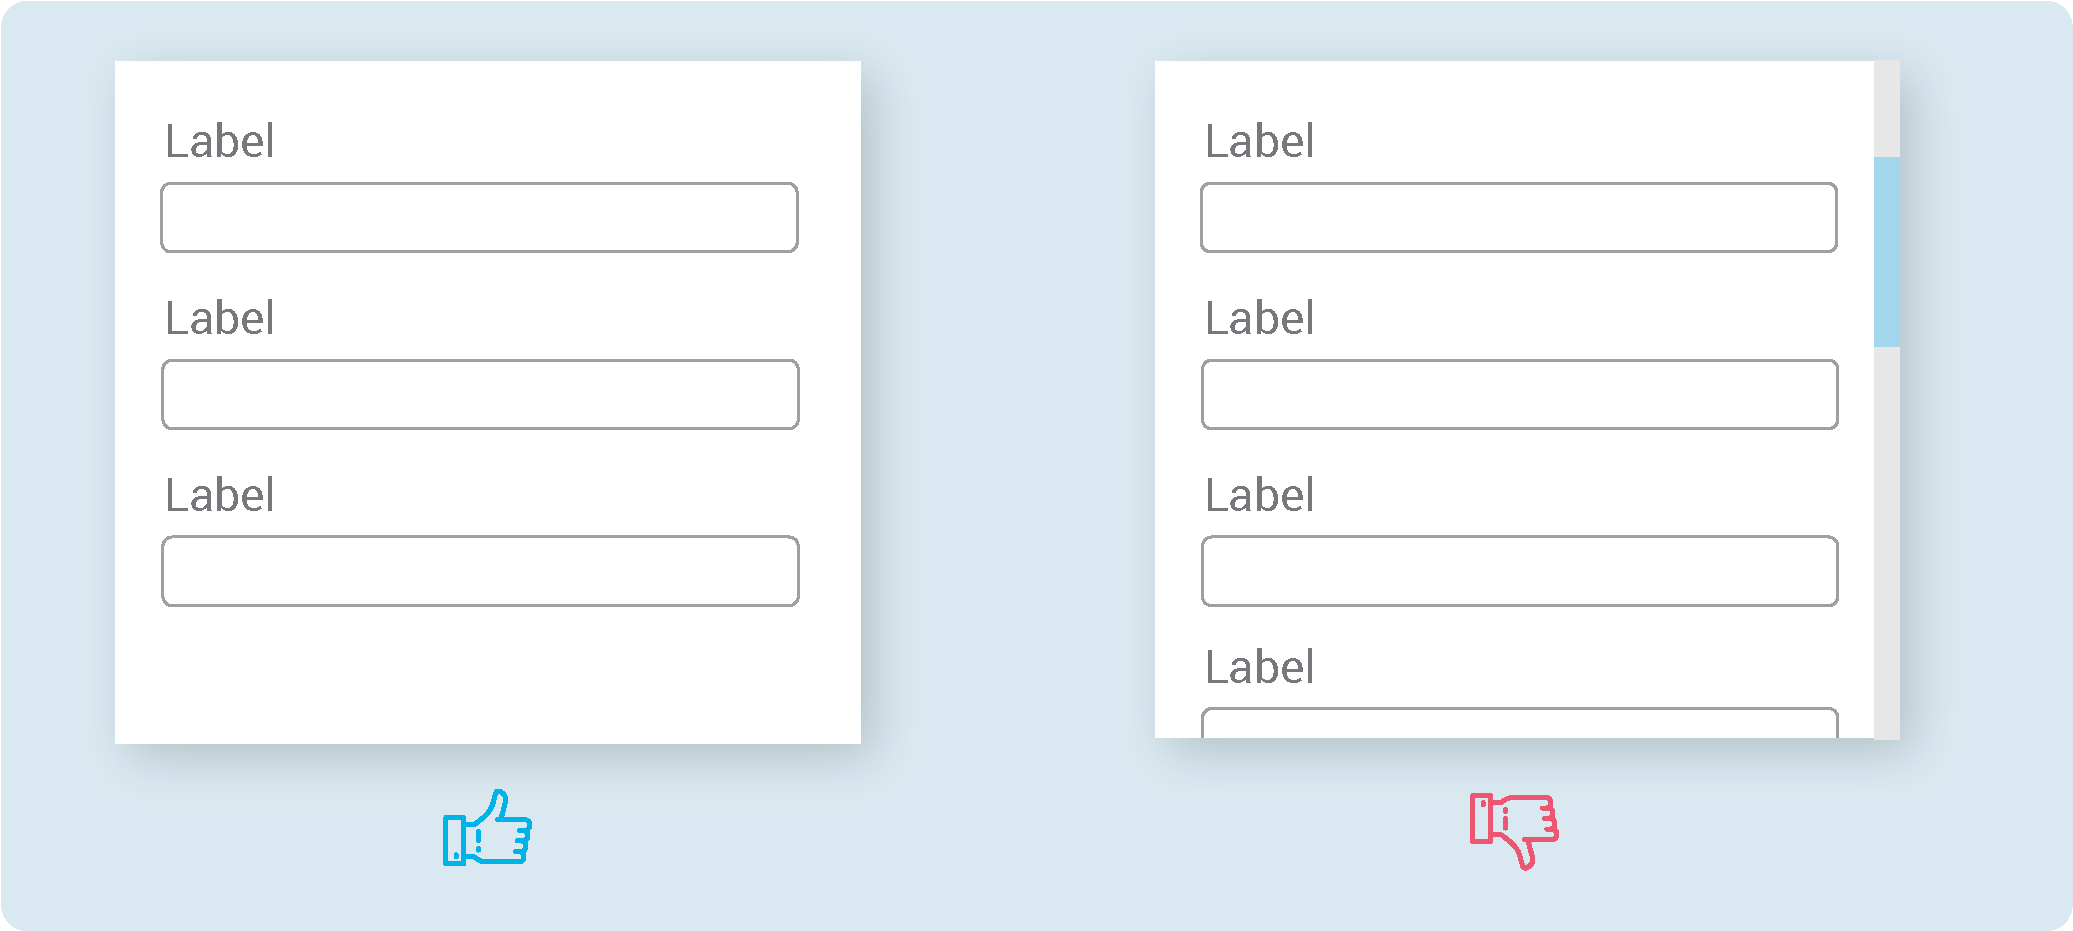Focus third input in the non-scrolling form

click(x=480, y=571)
